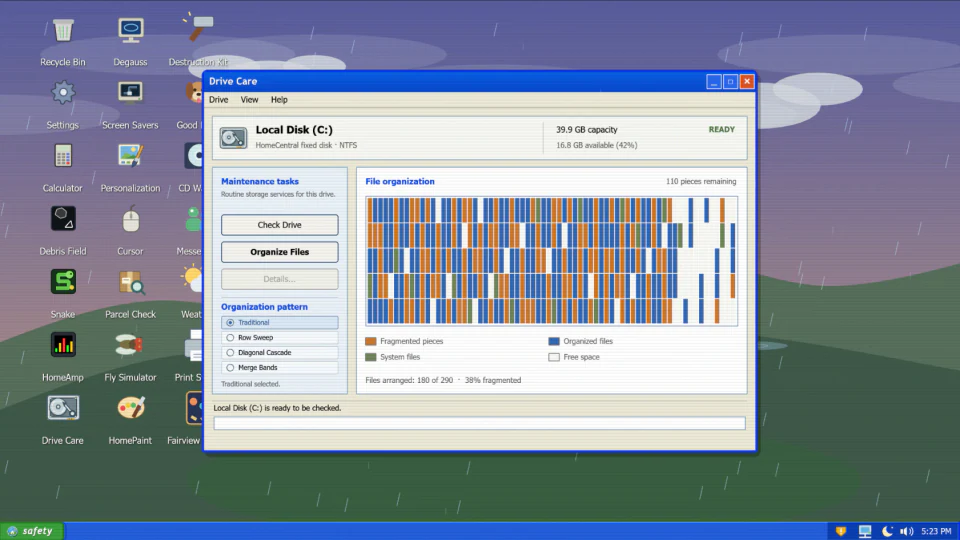
Task: Click the "Traditional selected." status text
Action: point(250,384)
